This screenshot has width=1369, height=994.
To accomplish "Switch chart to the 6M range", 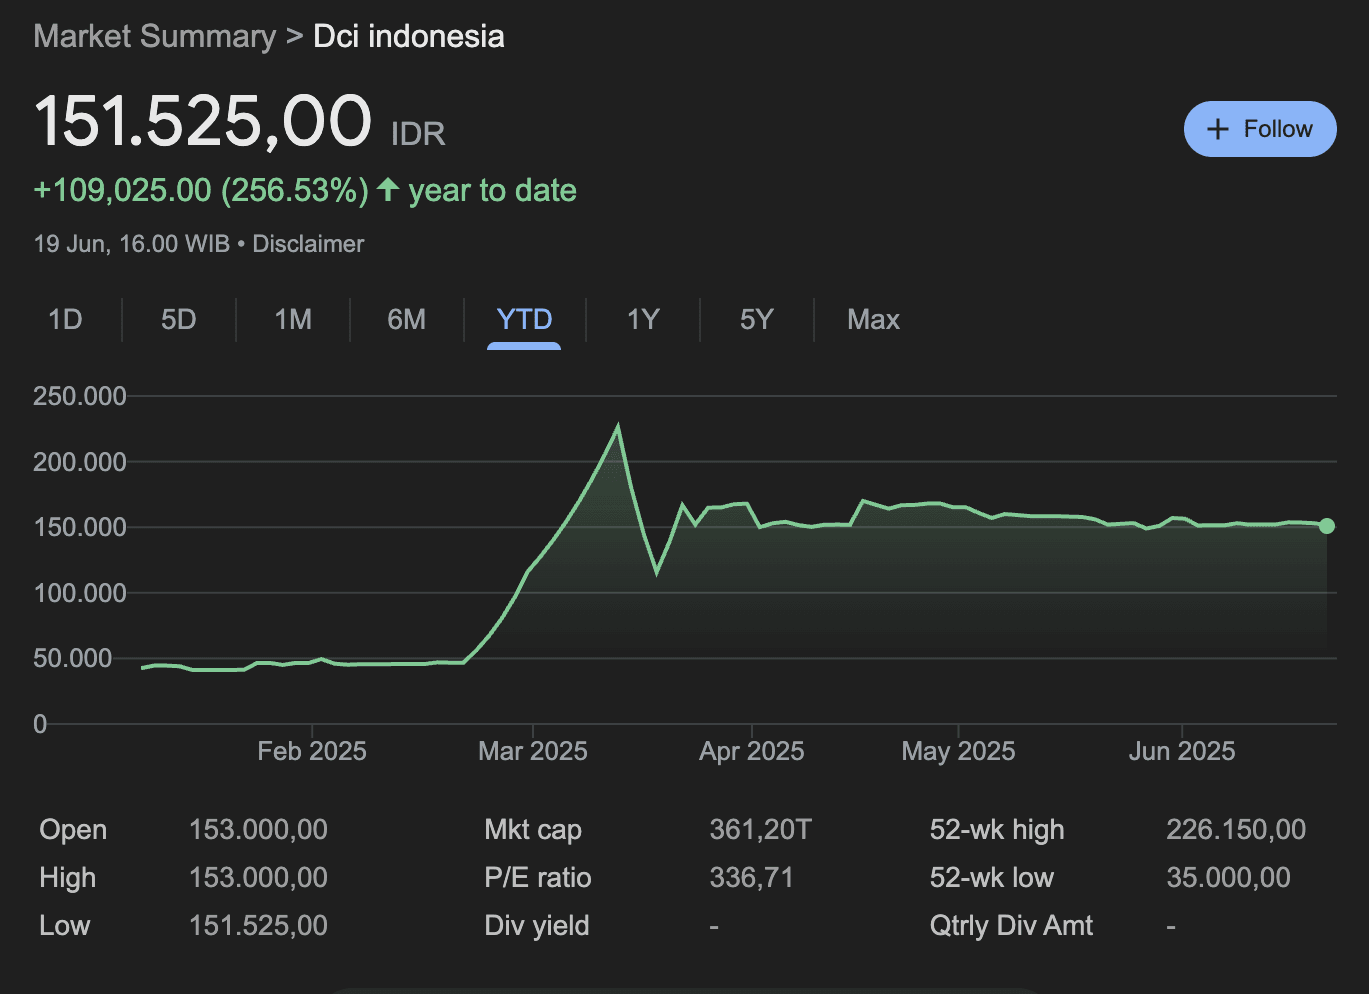I will click(x=406, y=320).
